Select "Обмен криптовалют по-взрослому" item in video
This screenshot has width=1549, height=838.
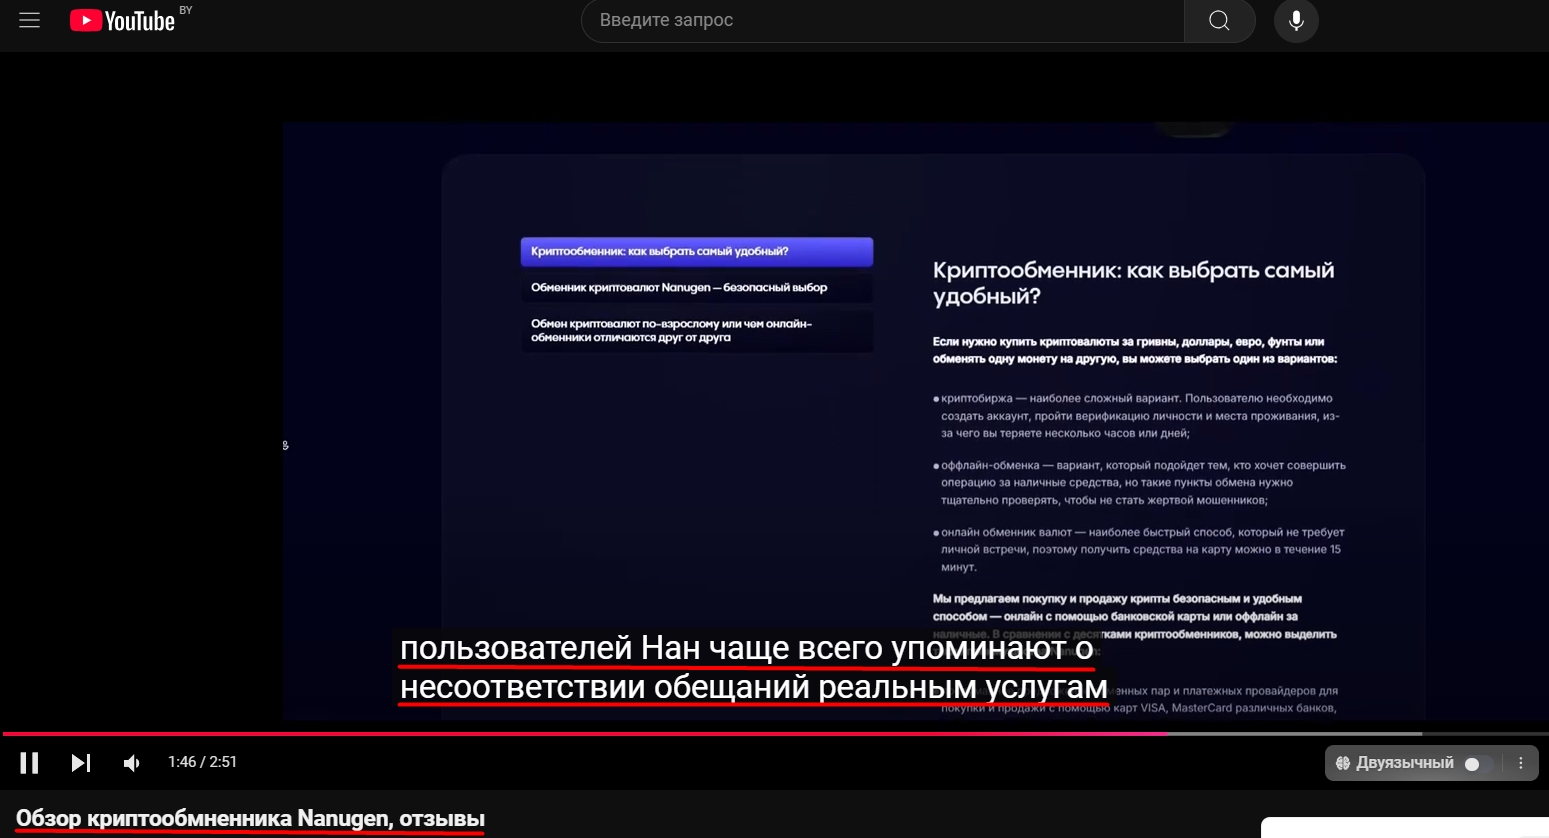tap(697, 331)
